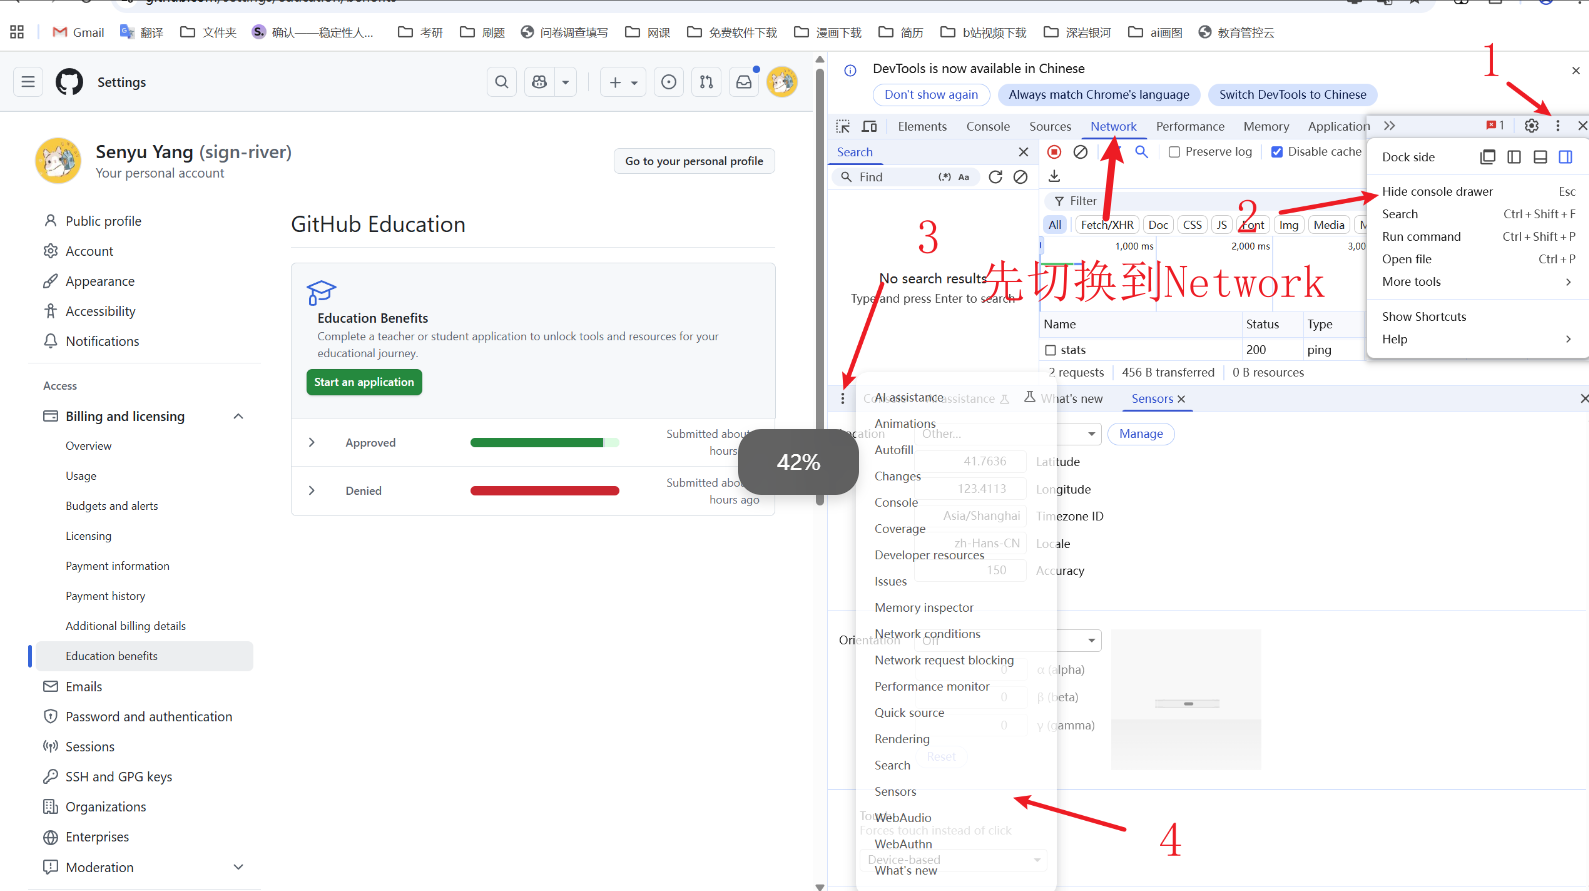Select the Doc filter chip
Screen dimensions: 1589x891
click(x=1158, y=225)
